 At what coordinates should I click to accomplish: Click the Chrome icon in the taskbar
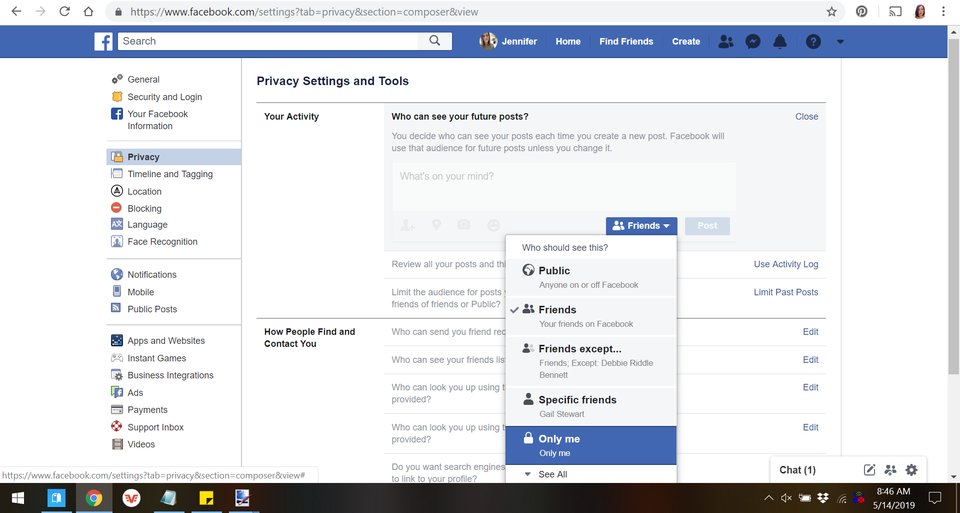pos(94,498)
